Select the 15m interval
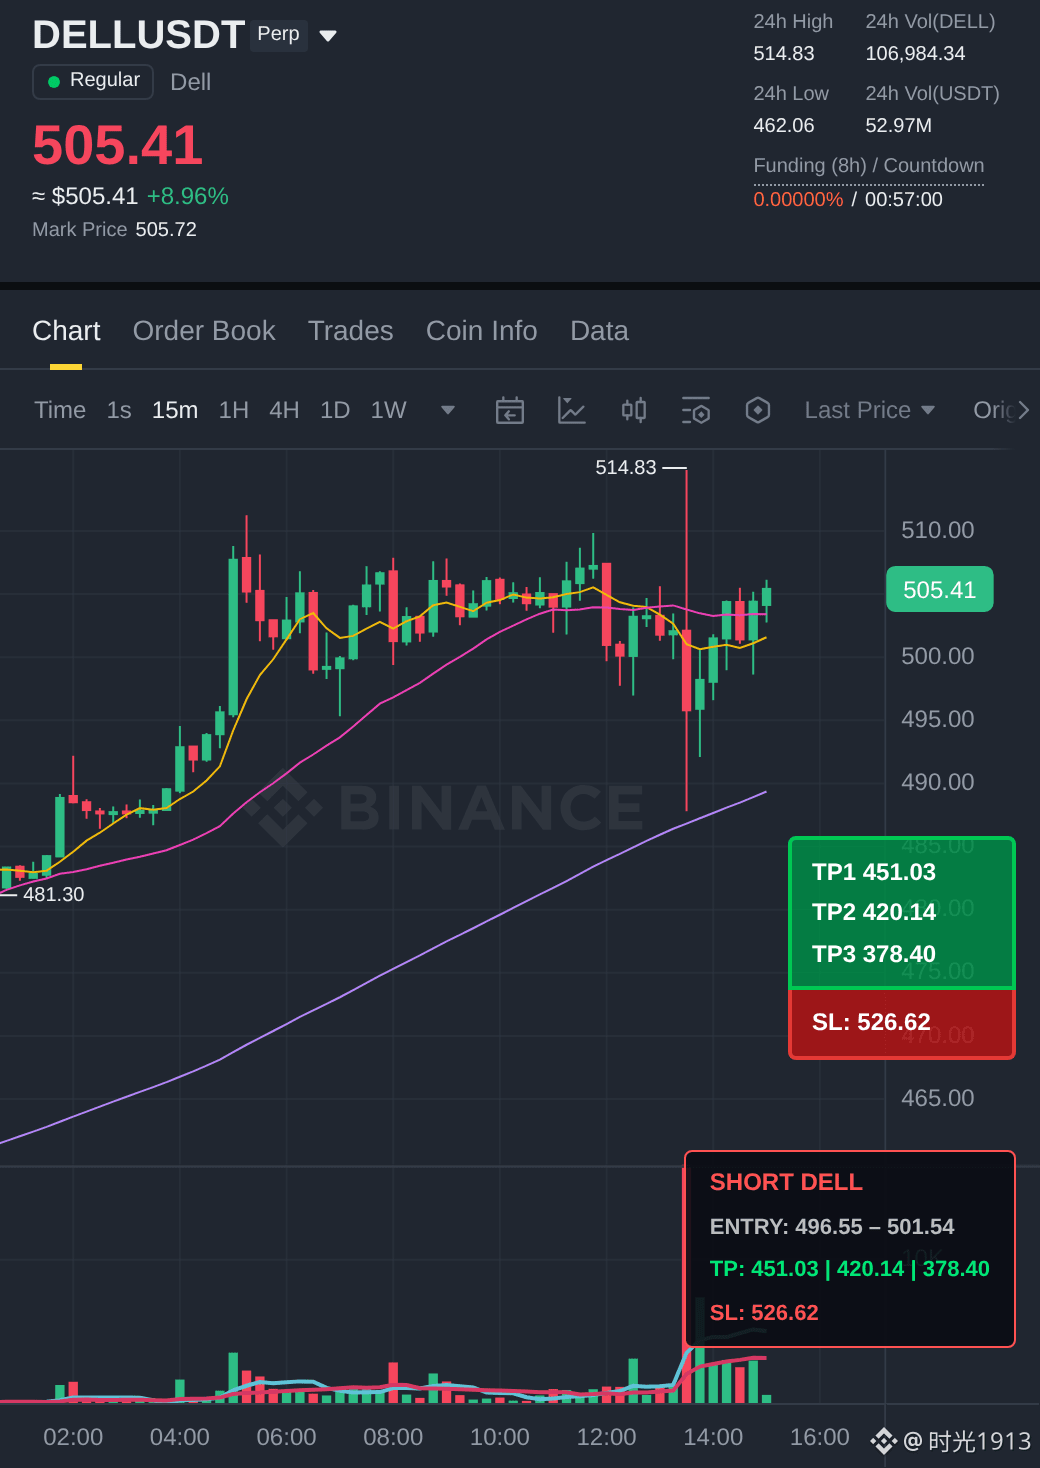Image resolution: width=1040 pixels, height=1468 pixels. (175, 410)
